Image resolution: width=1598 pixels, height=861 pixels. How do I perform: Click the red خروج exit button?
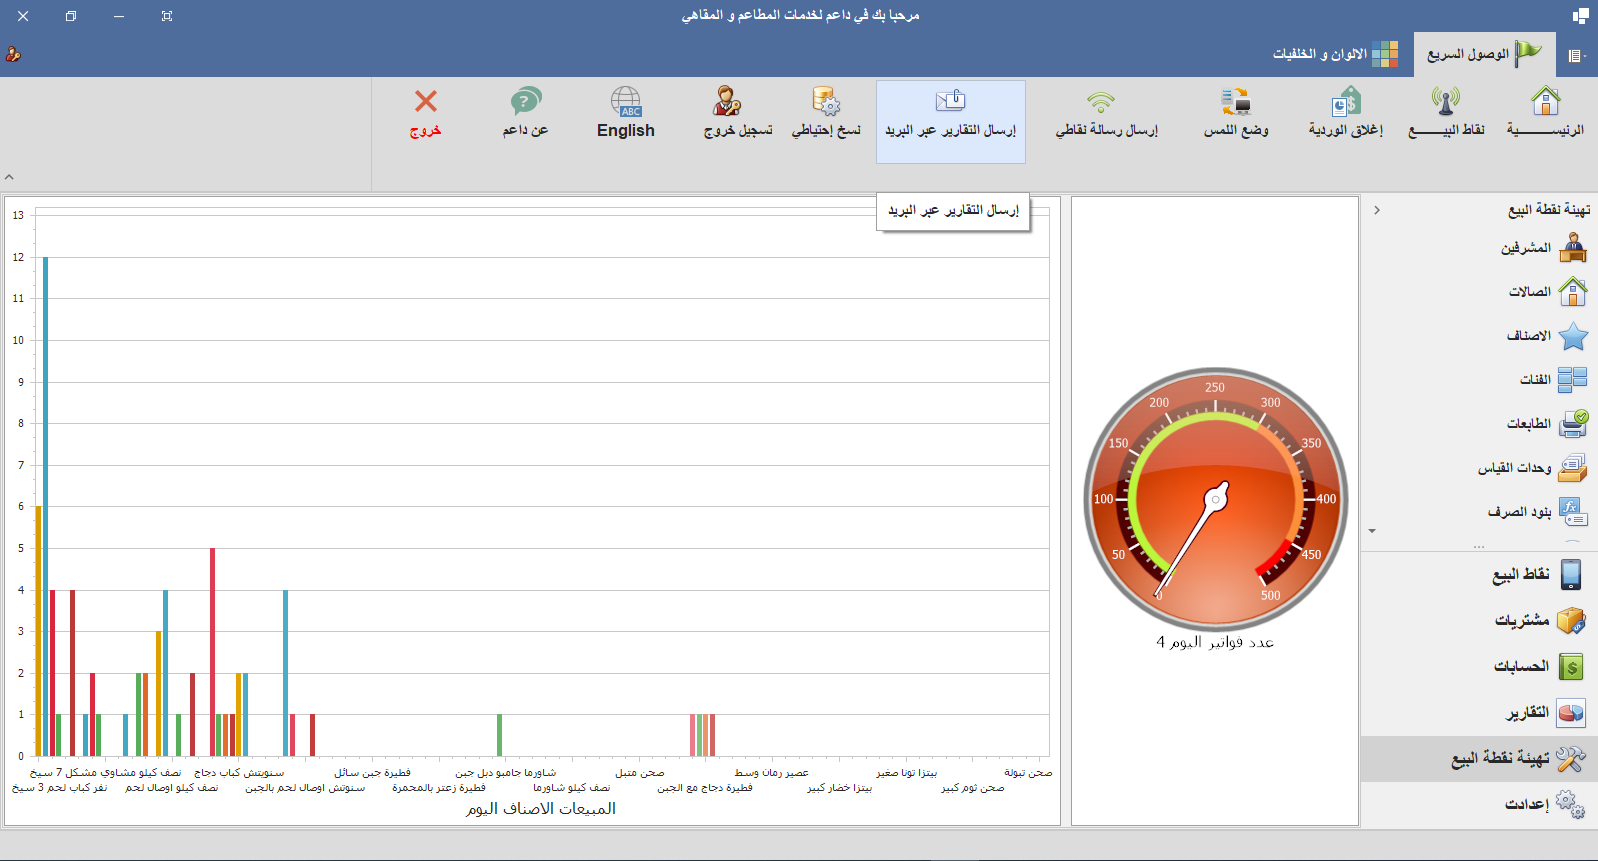(426, 112)
